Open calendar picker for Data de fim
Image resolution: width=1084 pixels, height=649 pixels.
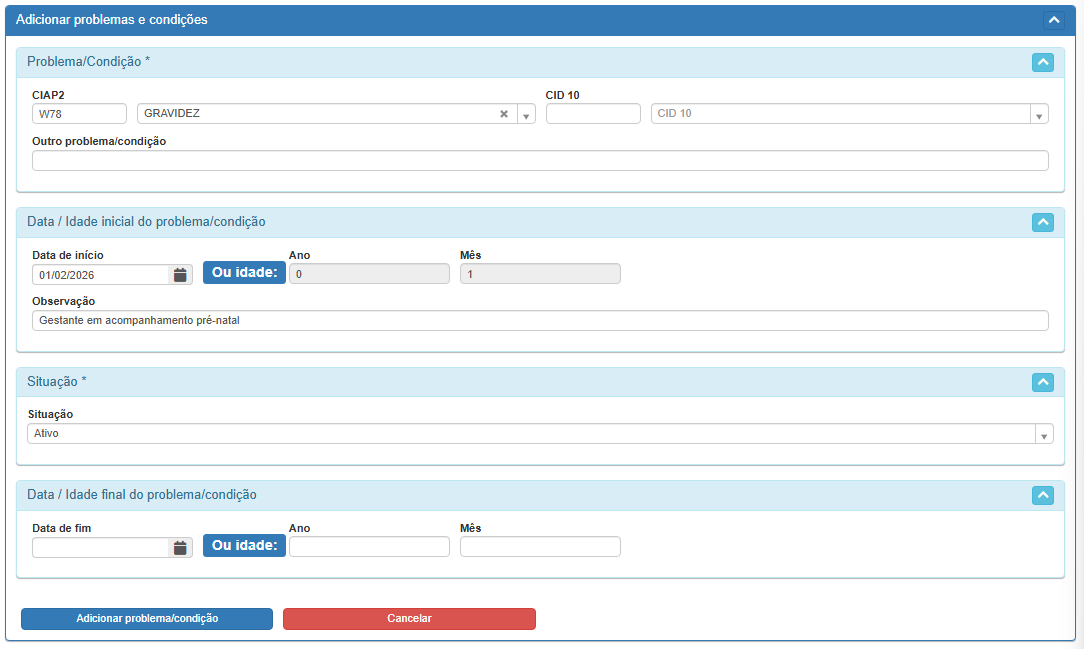tap(180, 548)
